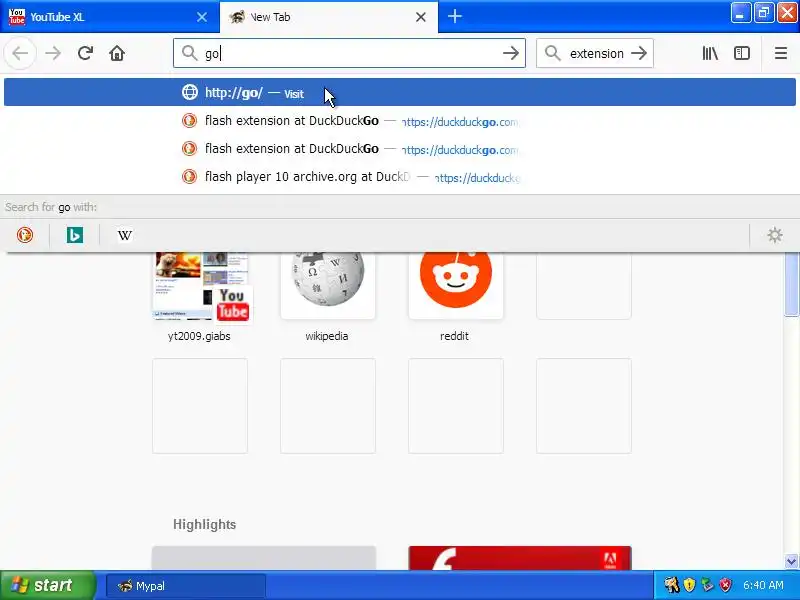
Task: Click the reddit label
Action: point(454,336)
